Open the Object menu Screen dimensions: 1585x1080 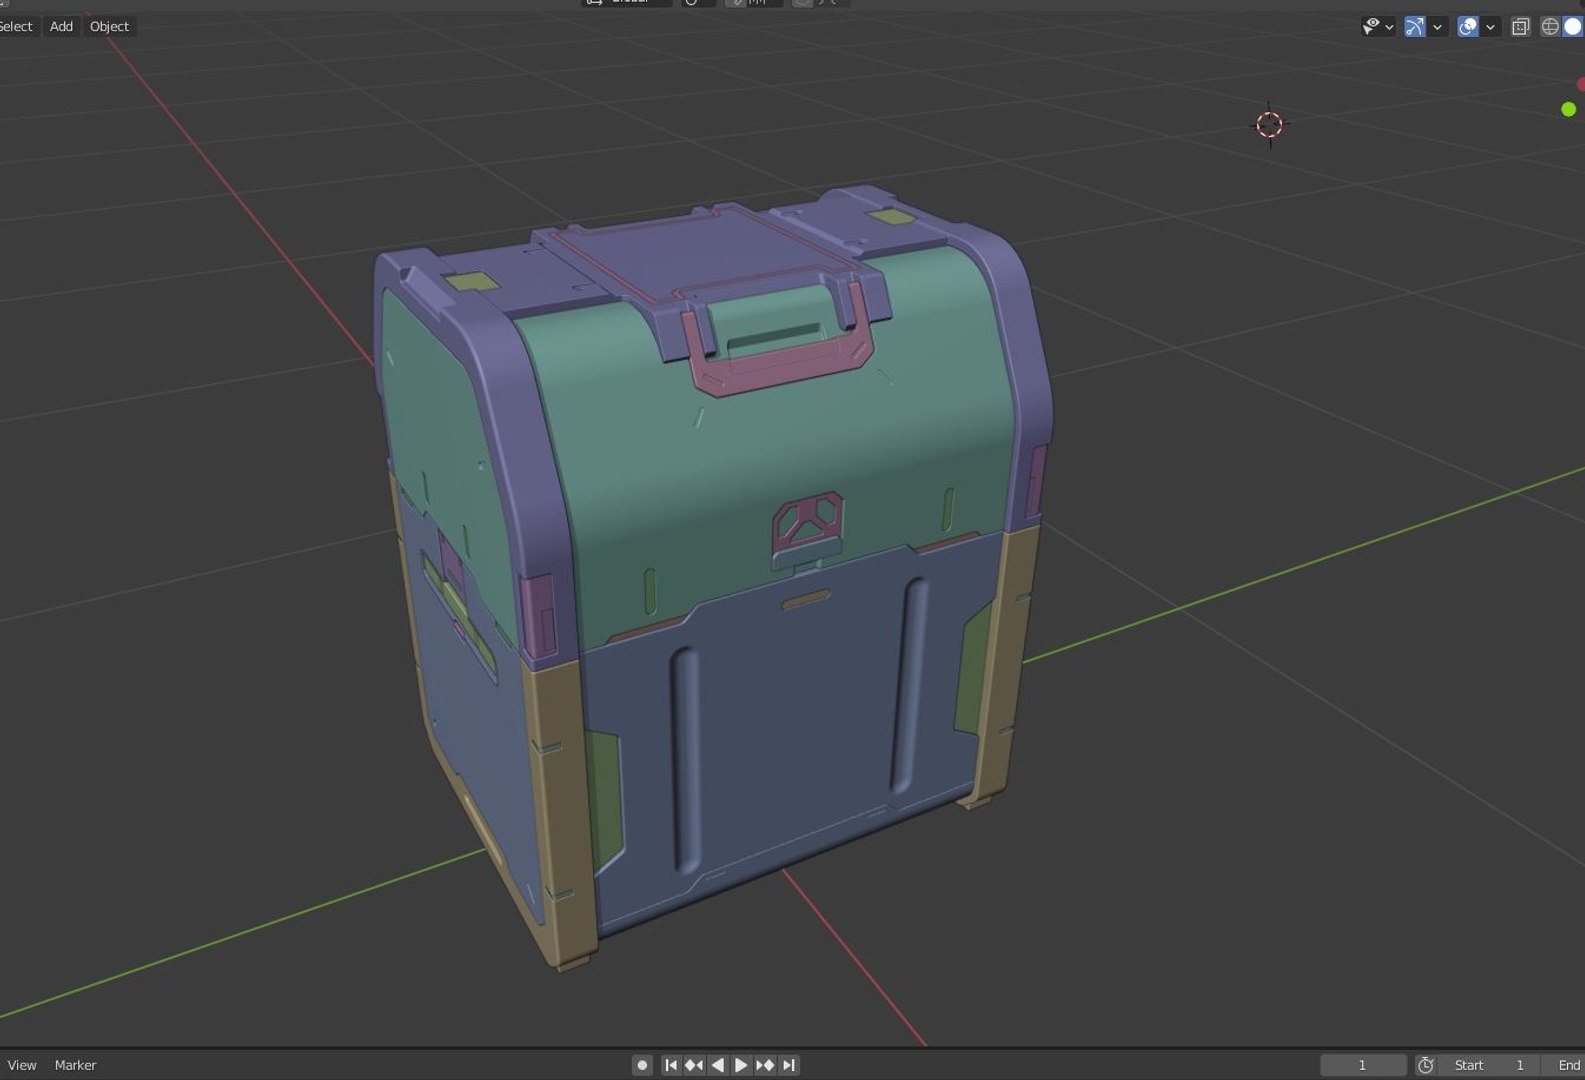coord(109,26)
